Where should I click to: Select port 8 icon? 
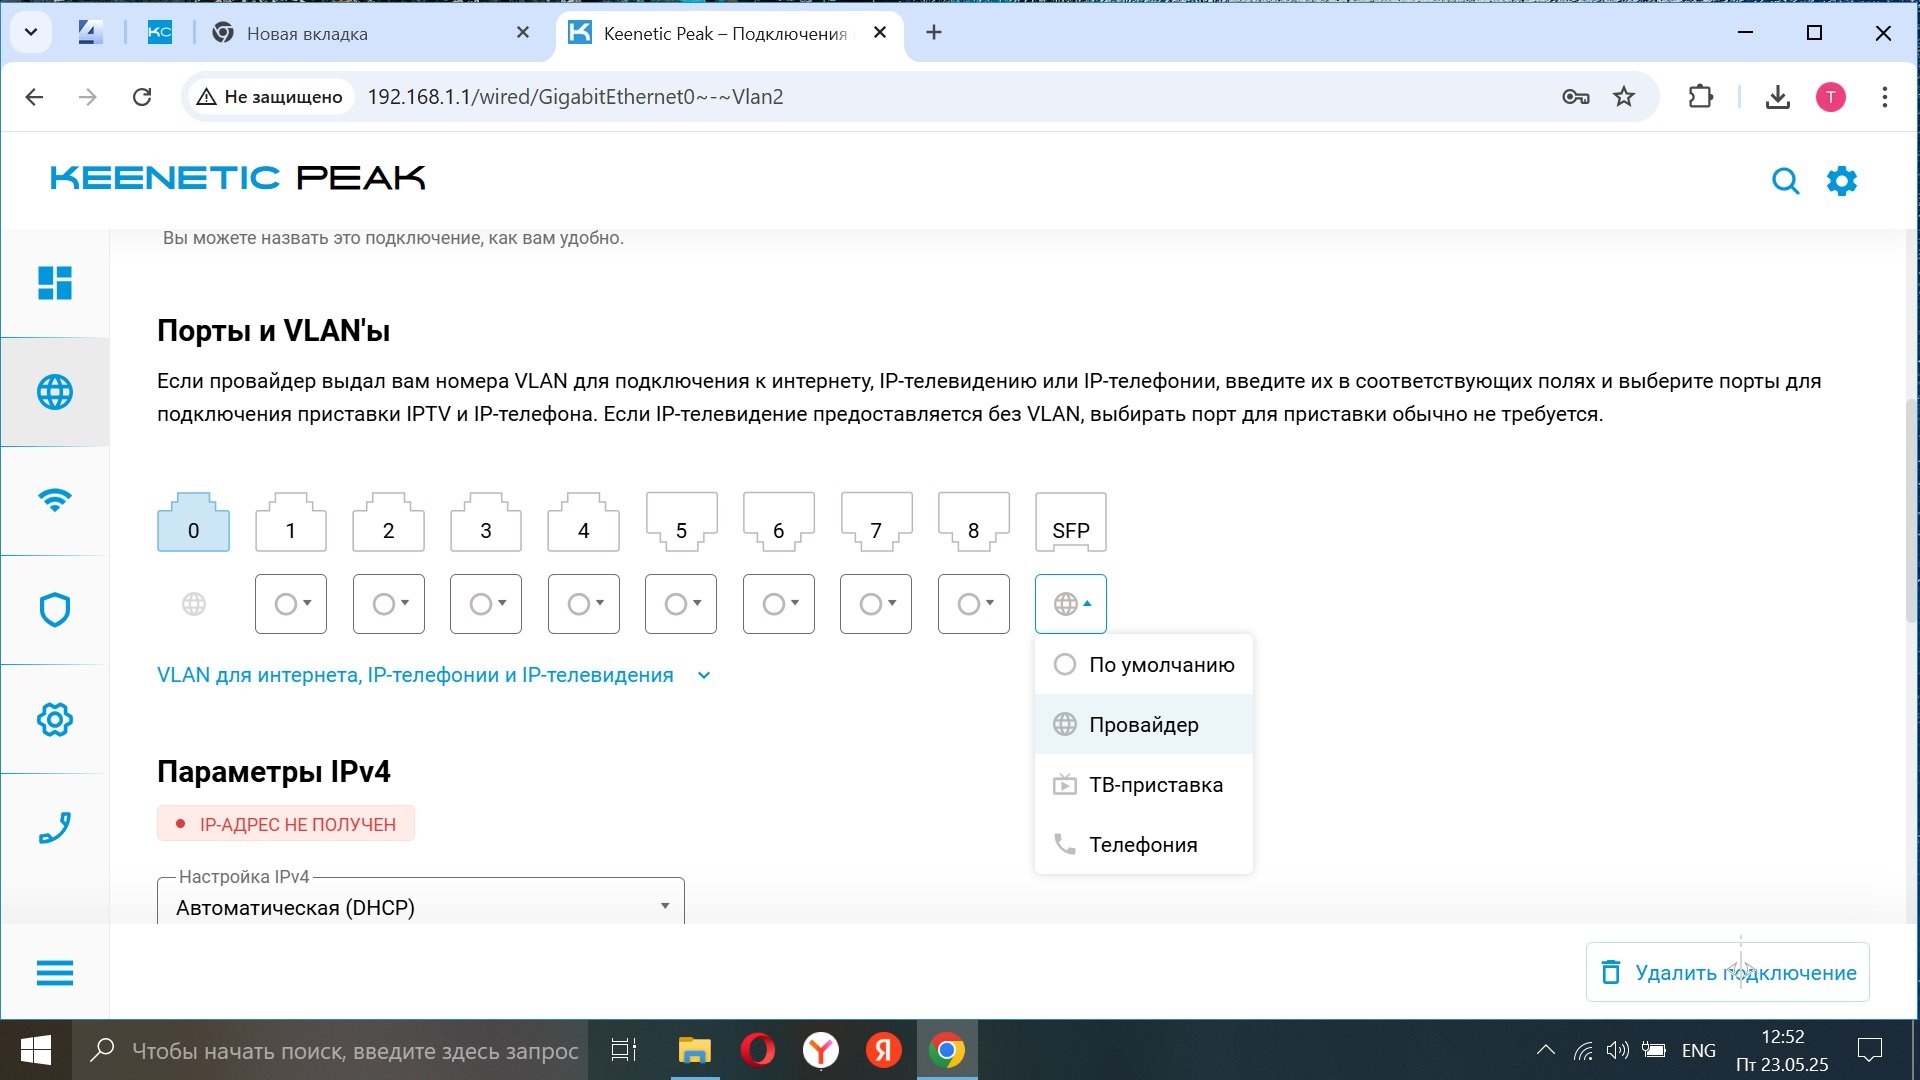[974, 522]
